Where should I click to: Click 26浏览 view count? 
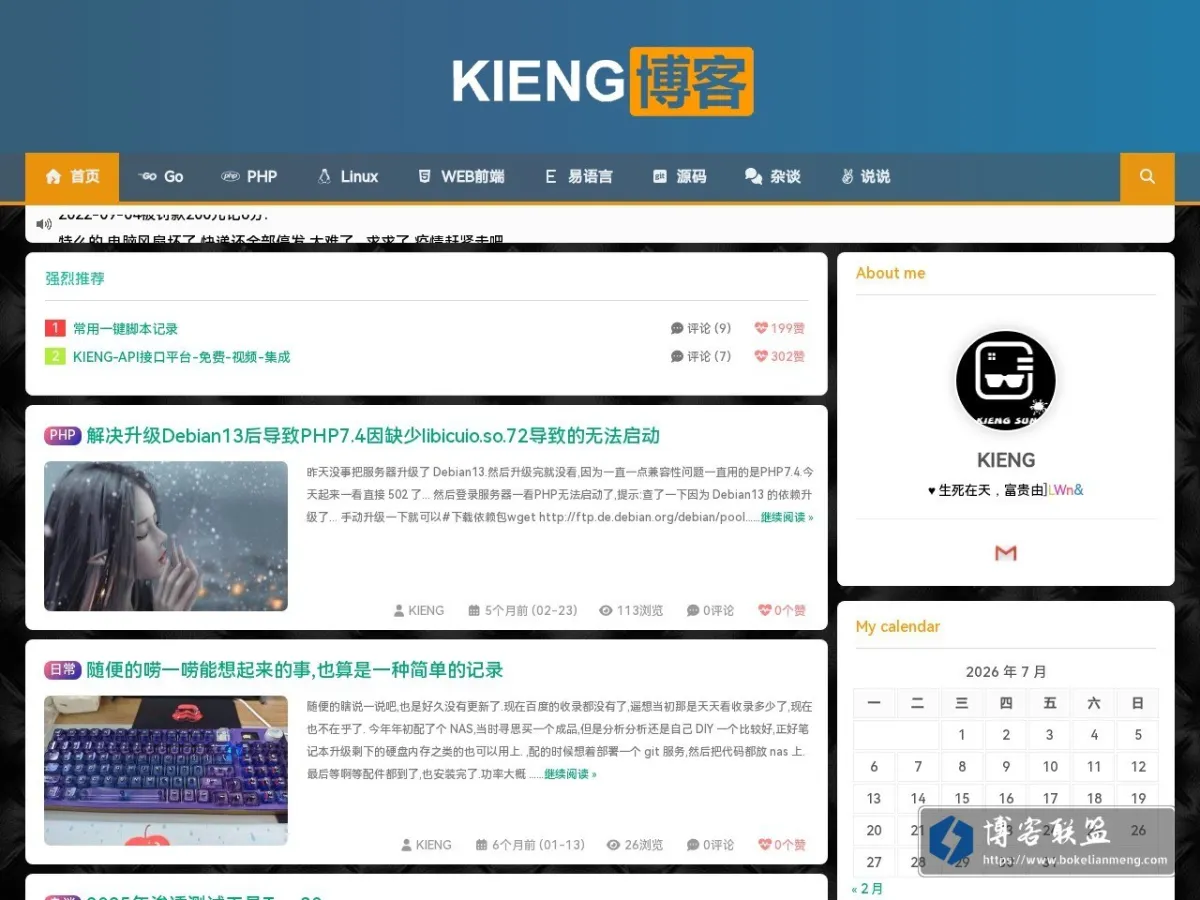pos(635,845)
